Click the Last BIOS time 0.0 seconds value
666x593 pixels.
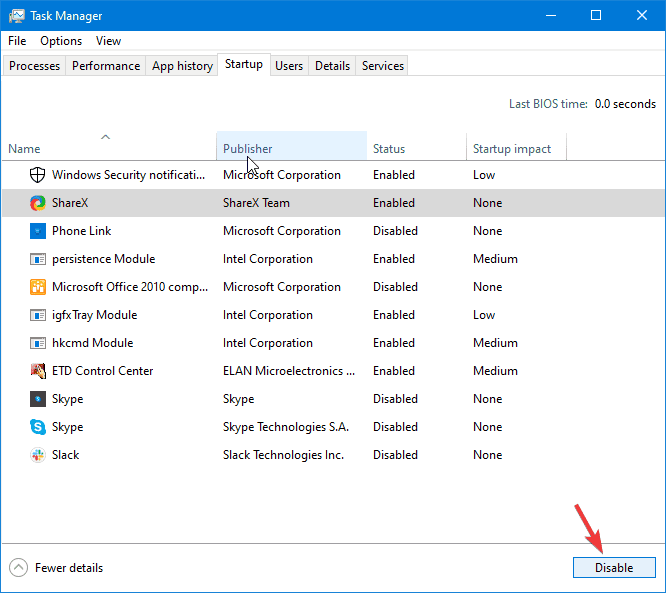tap(625, 104)
